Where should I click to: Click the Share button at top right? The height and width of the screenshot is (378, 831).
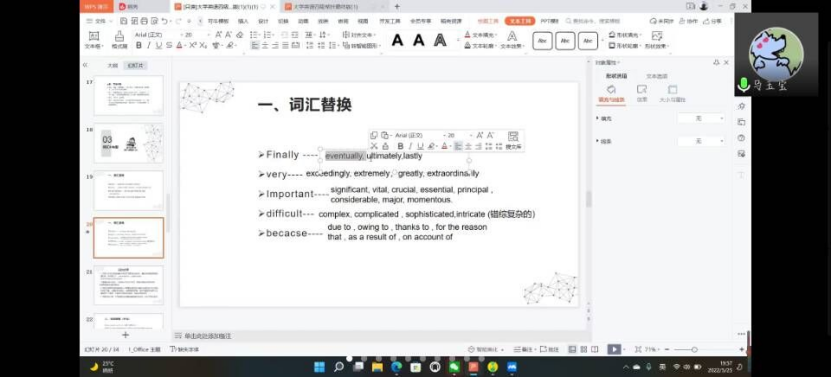pos(713,21)
